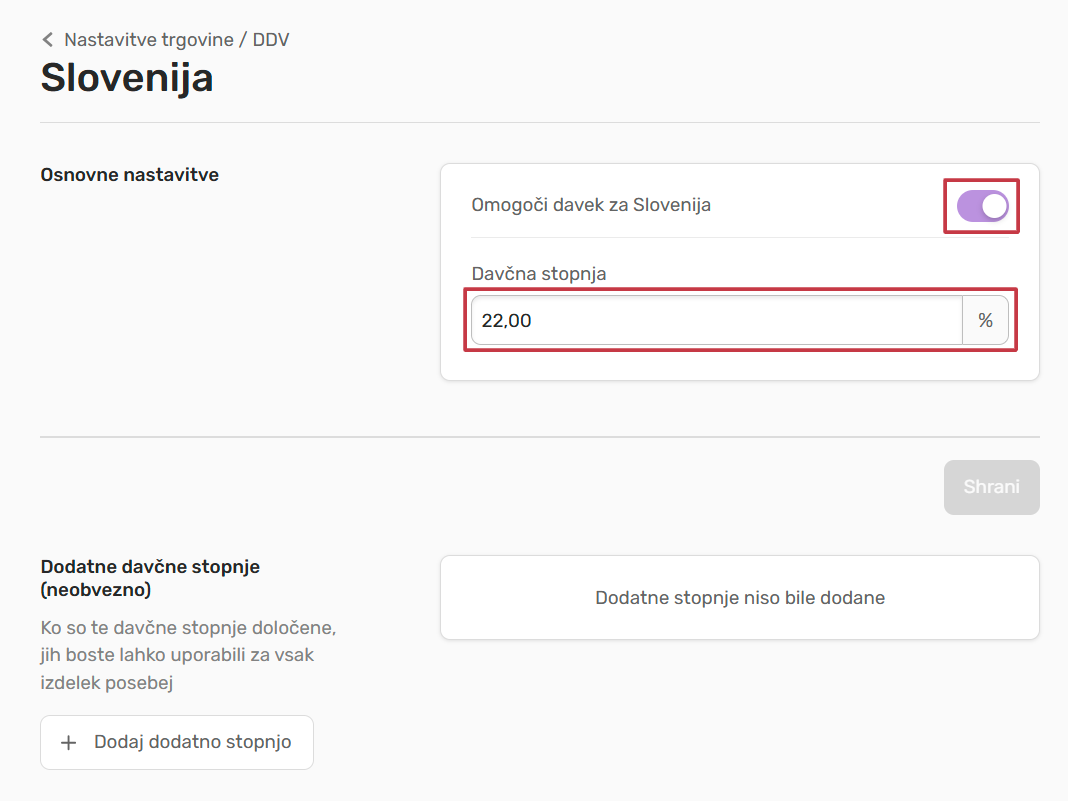This screenshot has height=801, width=1068.
Task: Click the DDV part of the breadcrumb
Action: point(271,40)
